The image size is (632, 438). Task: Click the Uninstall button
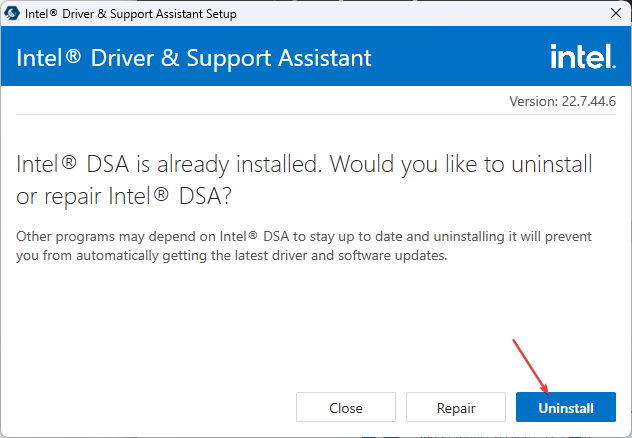[565, 407]
